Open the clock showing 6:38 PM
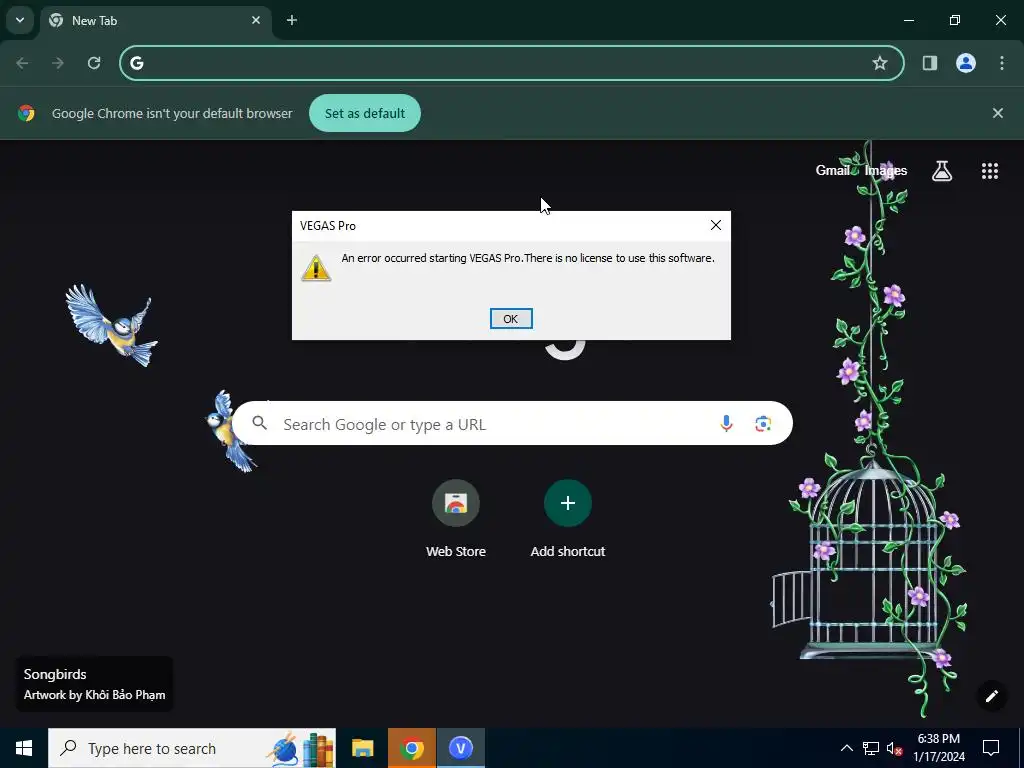This screenshot has height=768, width=1024. click(939, 748)
